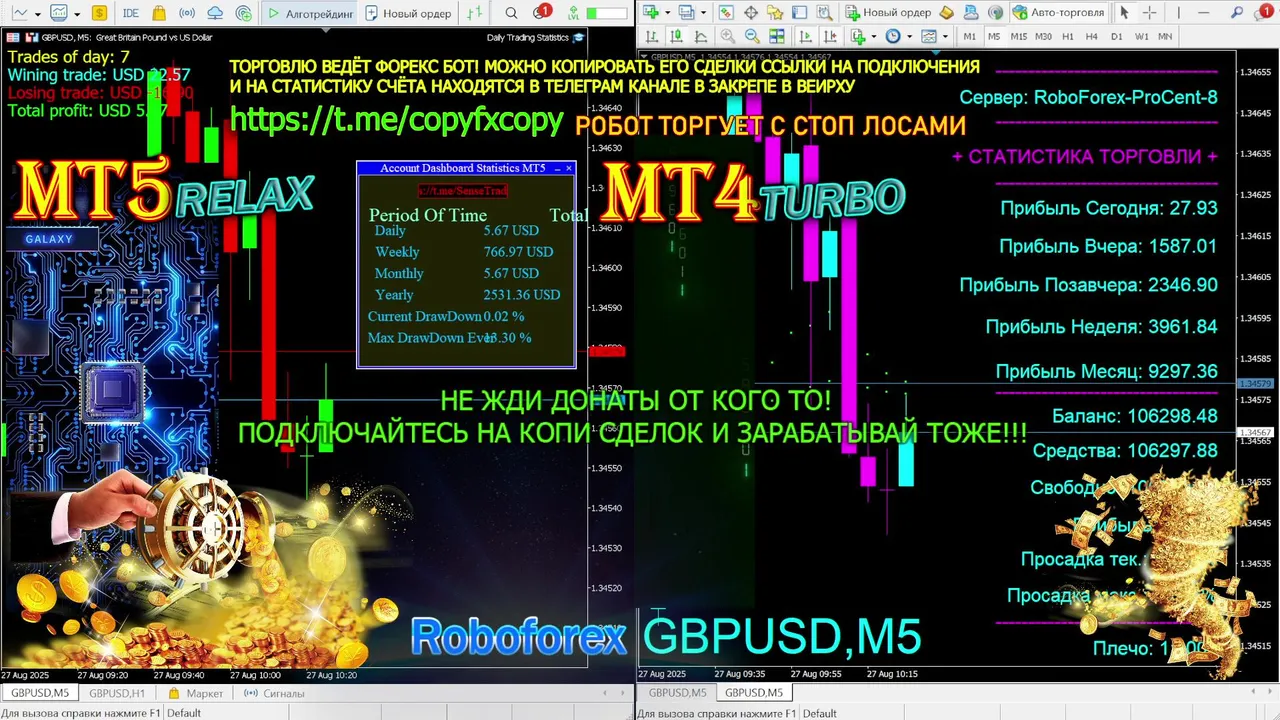Select M15 timeframe in MT4
Viewport: 1280px width, 720px height.
click(1018, 36)
